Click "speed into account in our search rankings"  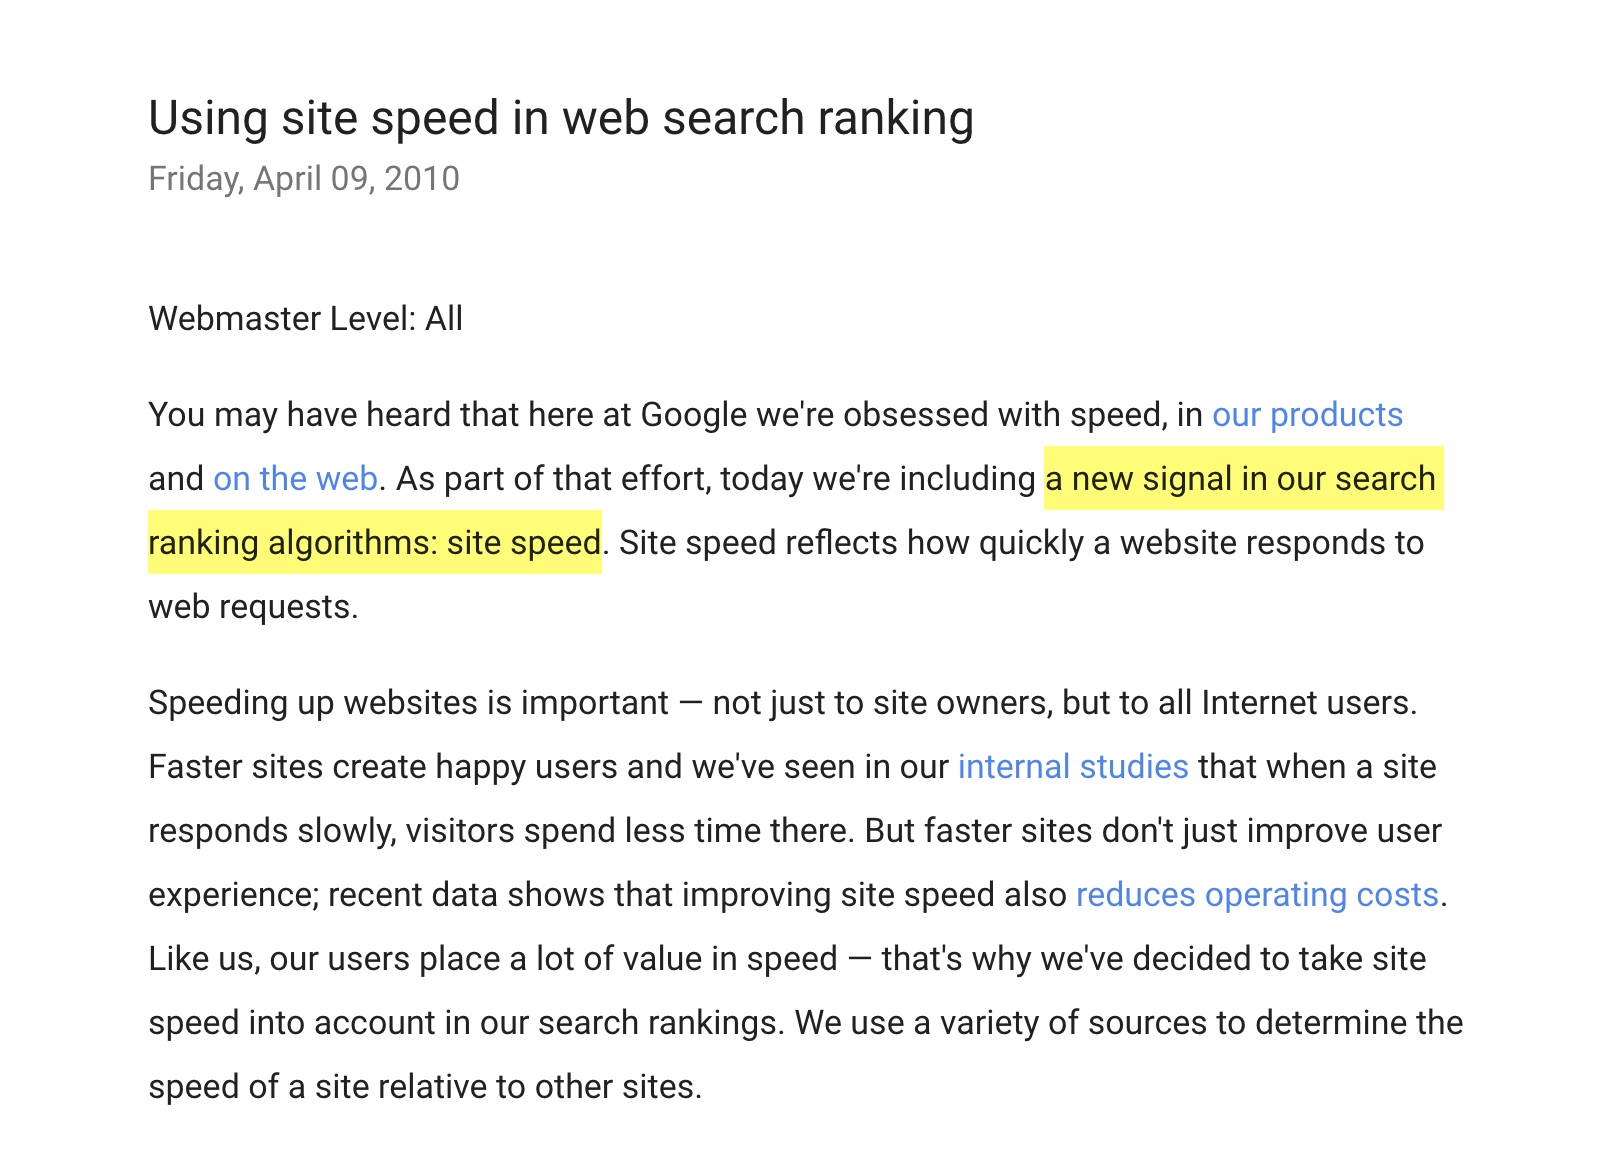click(463, 1023)
